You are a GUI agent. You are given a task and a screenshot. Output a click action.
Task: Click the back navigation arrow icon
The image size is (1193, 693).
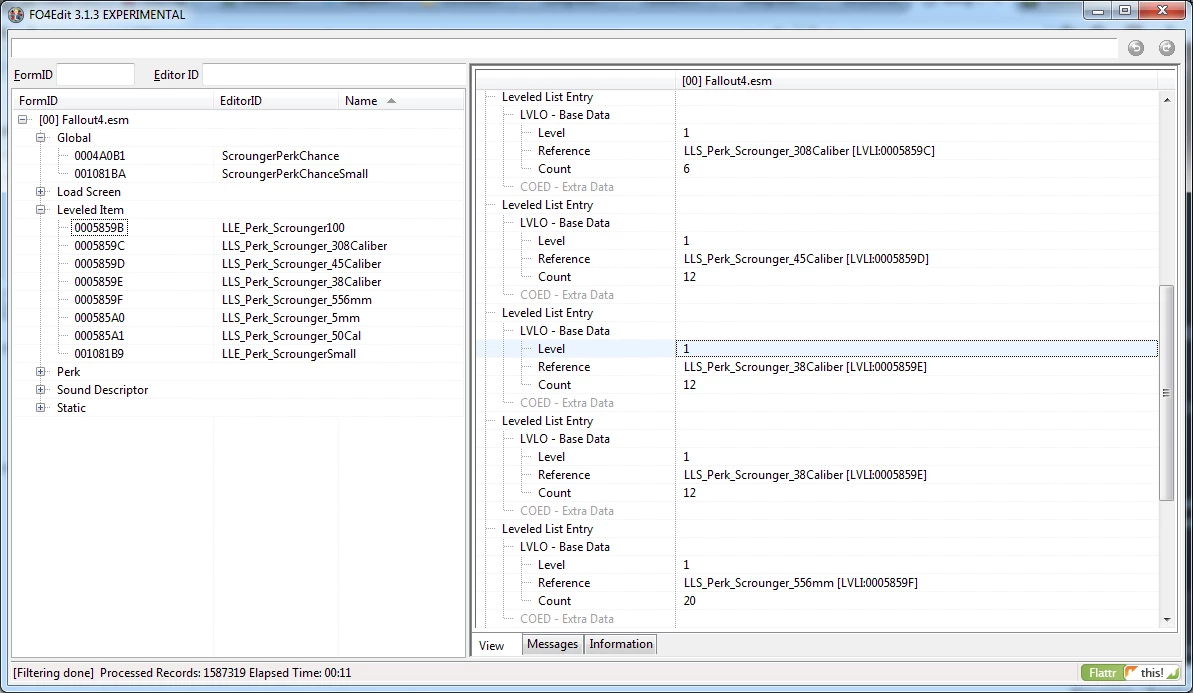(x=1135, y=48)
